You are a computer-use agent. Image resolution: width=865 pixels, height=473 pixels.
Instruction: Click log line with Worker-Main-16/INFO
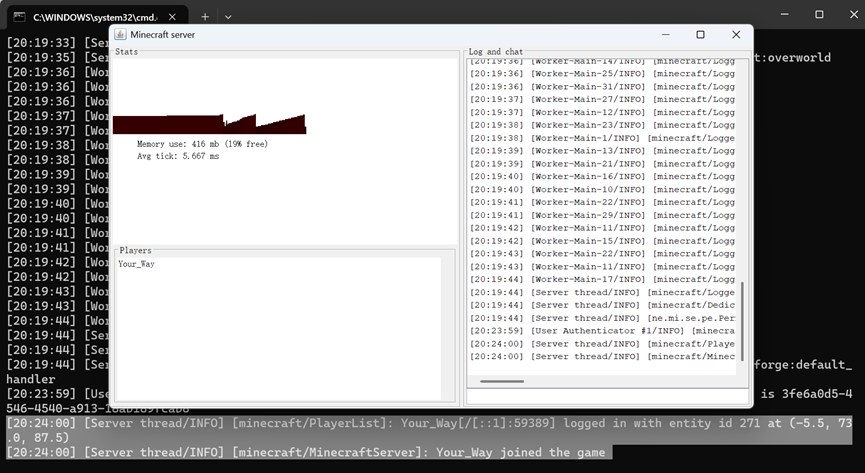602,177
